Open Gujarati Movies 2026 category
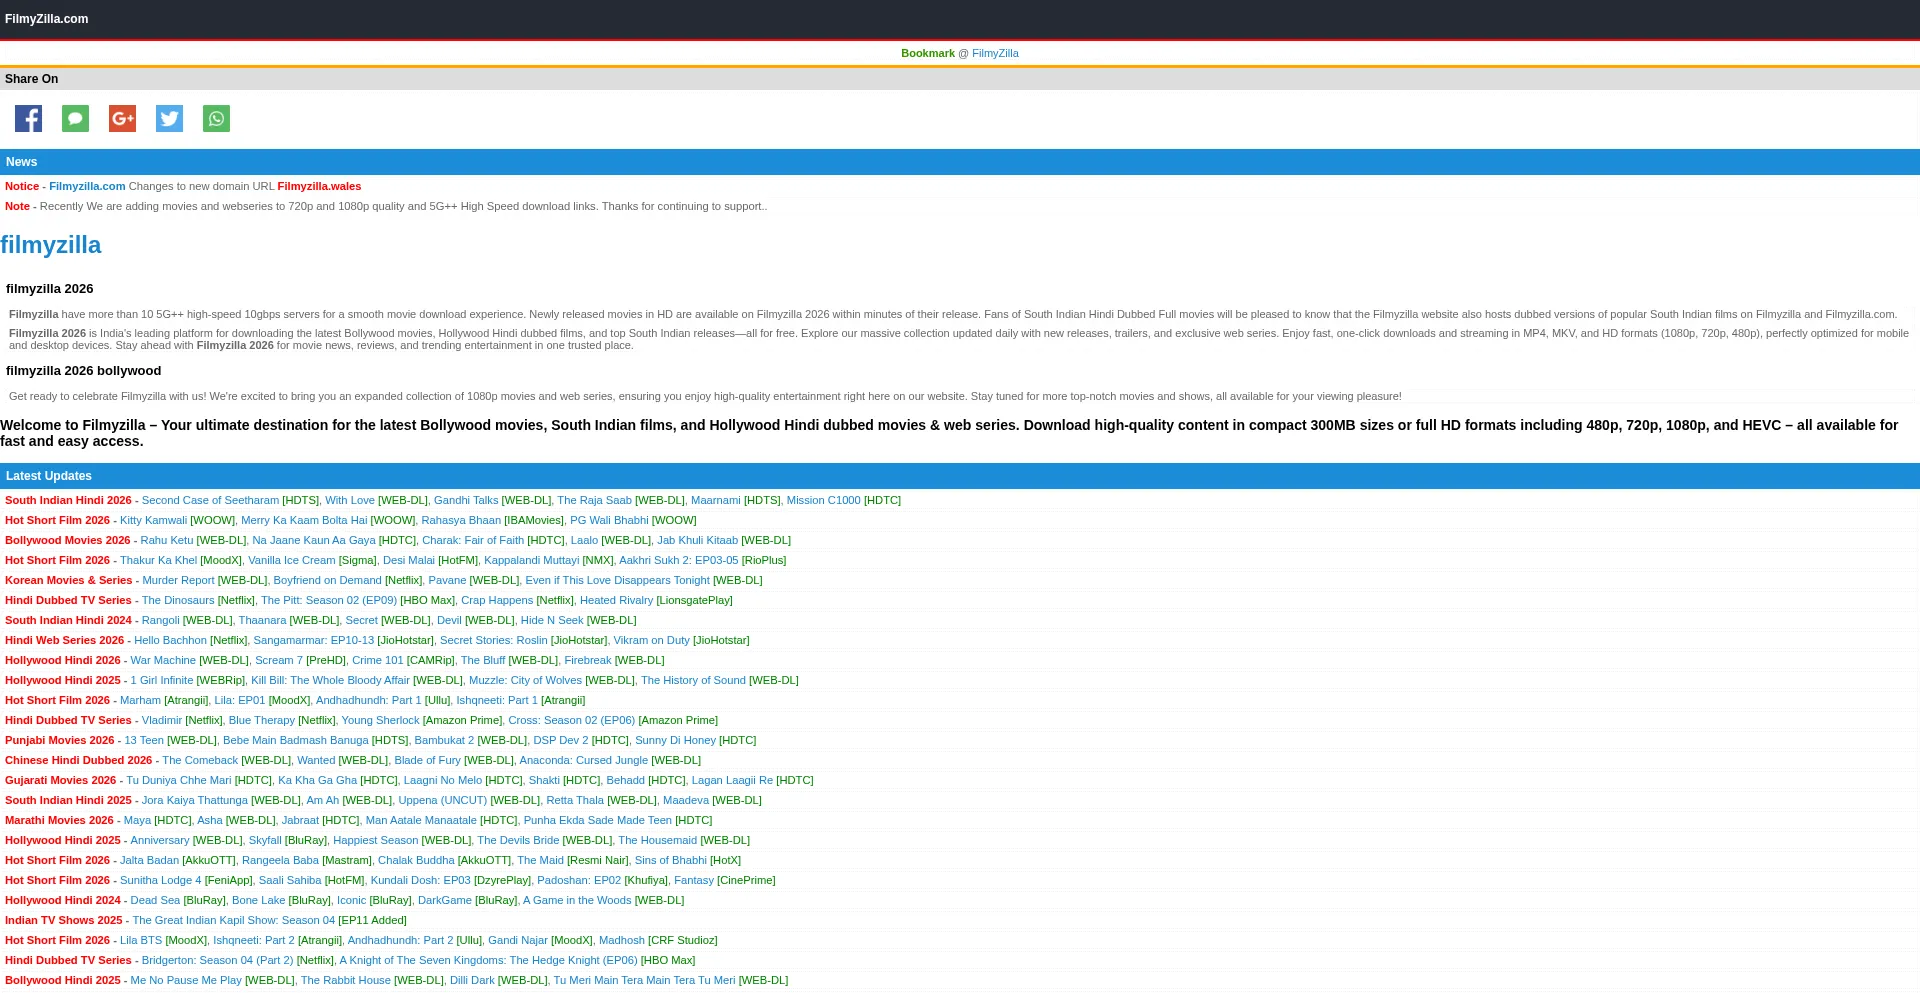 [60, 780]
